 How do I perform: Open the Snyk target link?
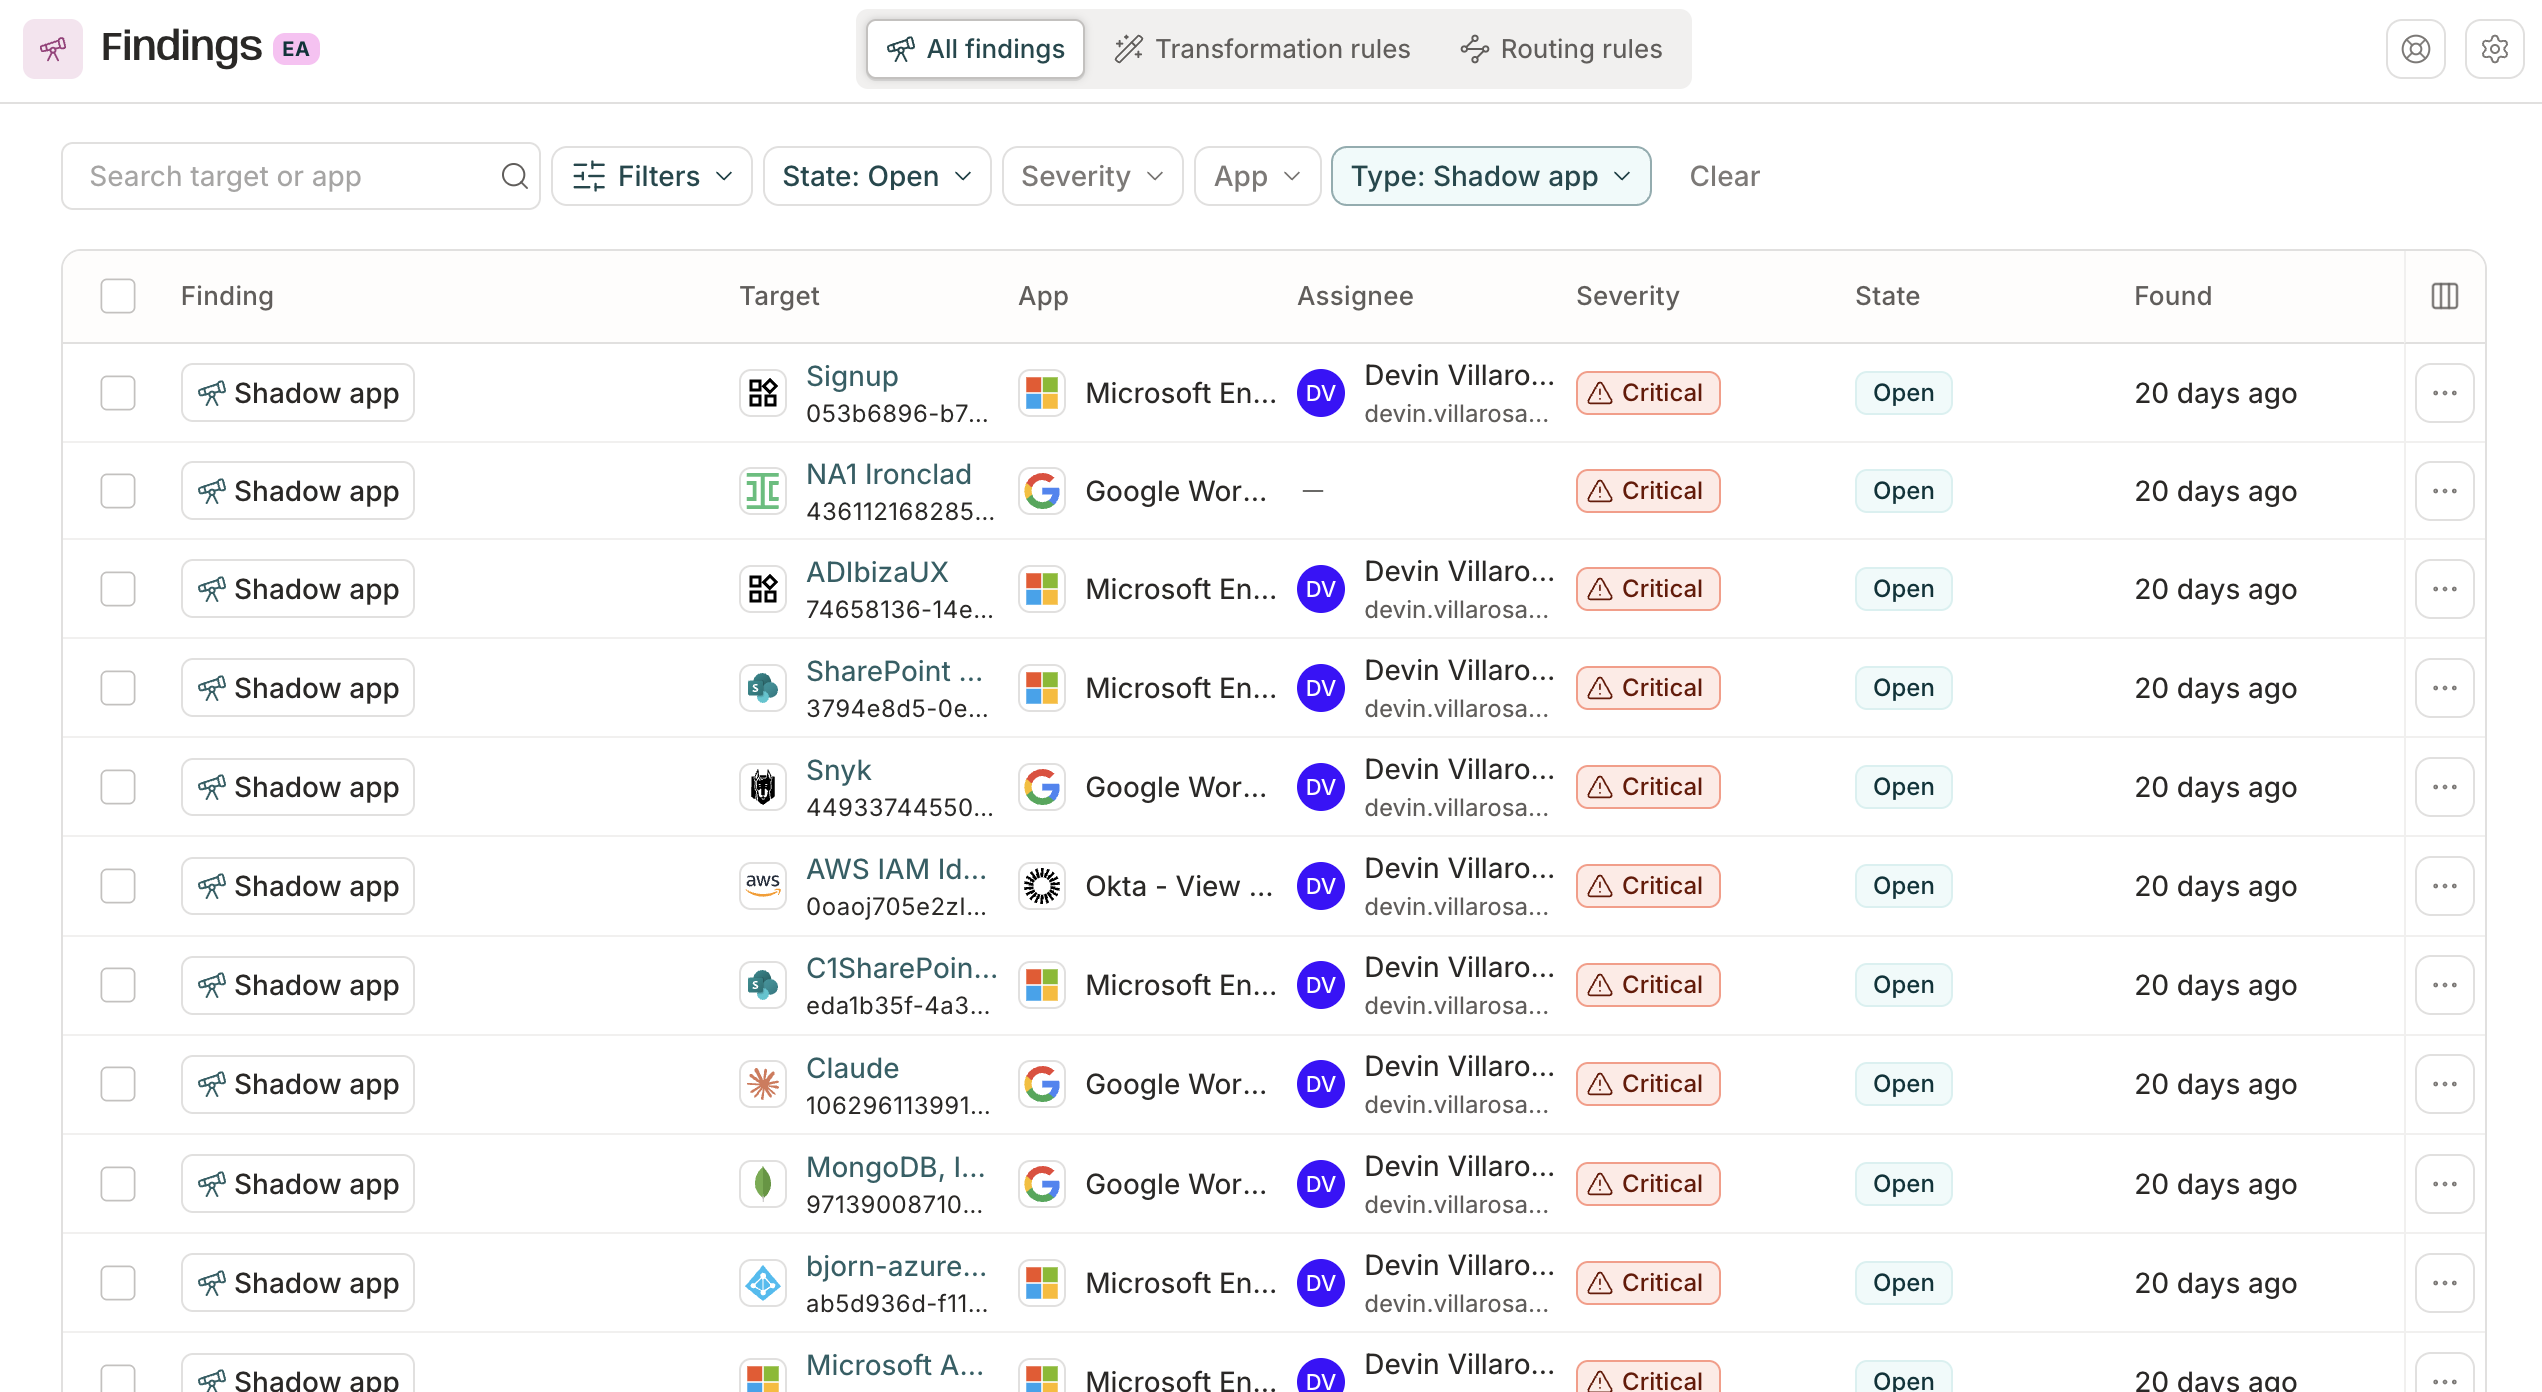point(838,770)
